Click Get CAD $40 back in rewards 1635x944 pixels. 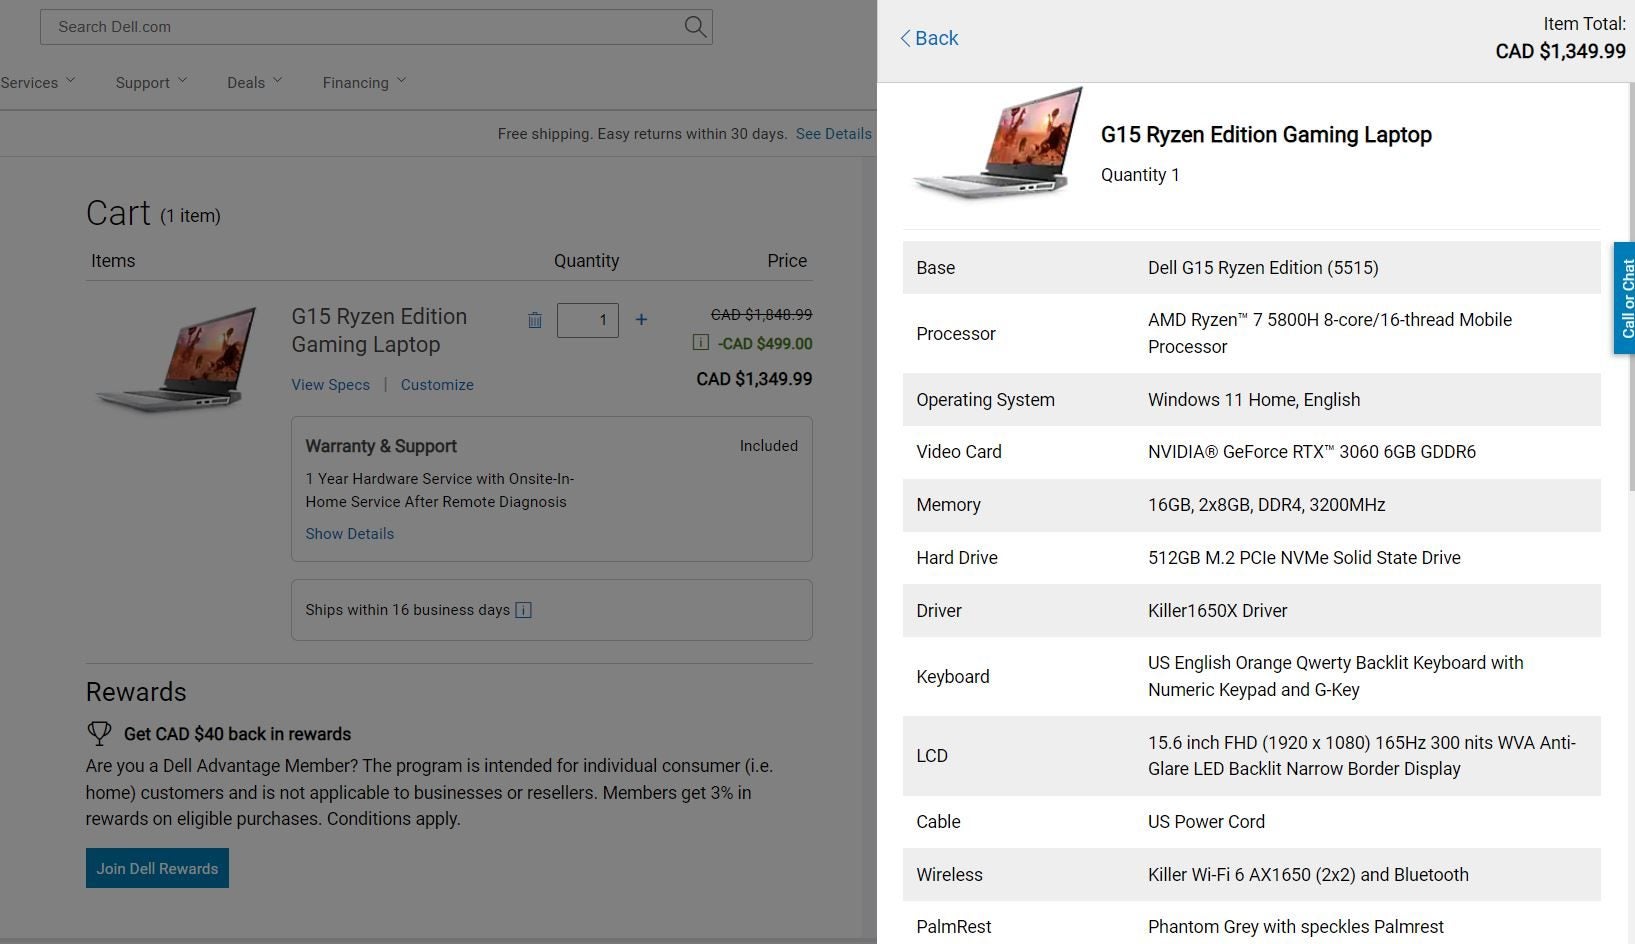(237, 734)
